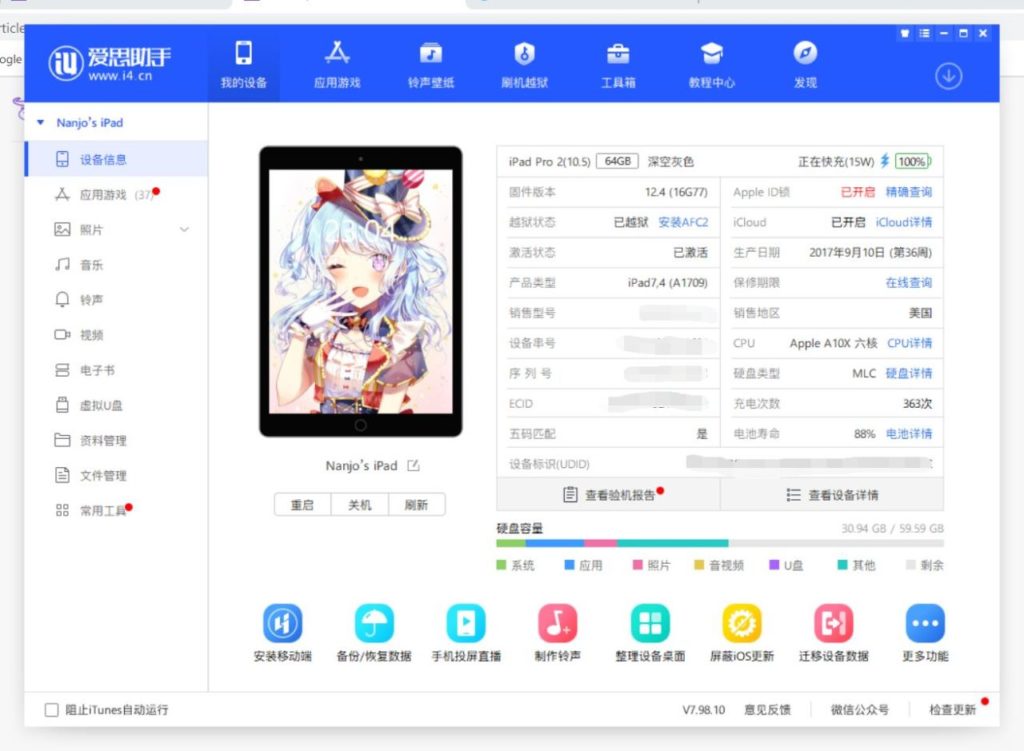Open the 制作铃声 ringtone maker icon
1024x751 pixels.
point(558,624)
